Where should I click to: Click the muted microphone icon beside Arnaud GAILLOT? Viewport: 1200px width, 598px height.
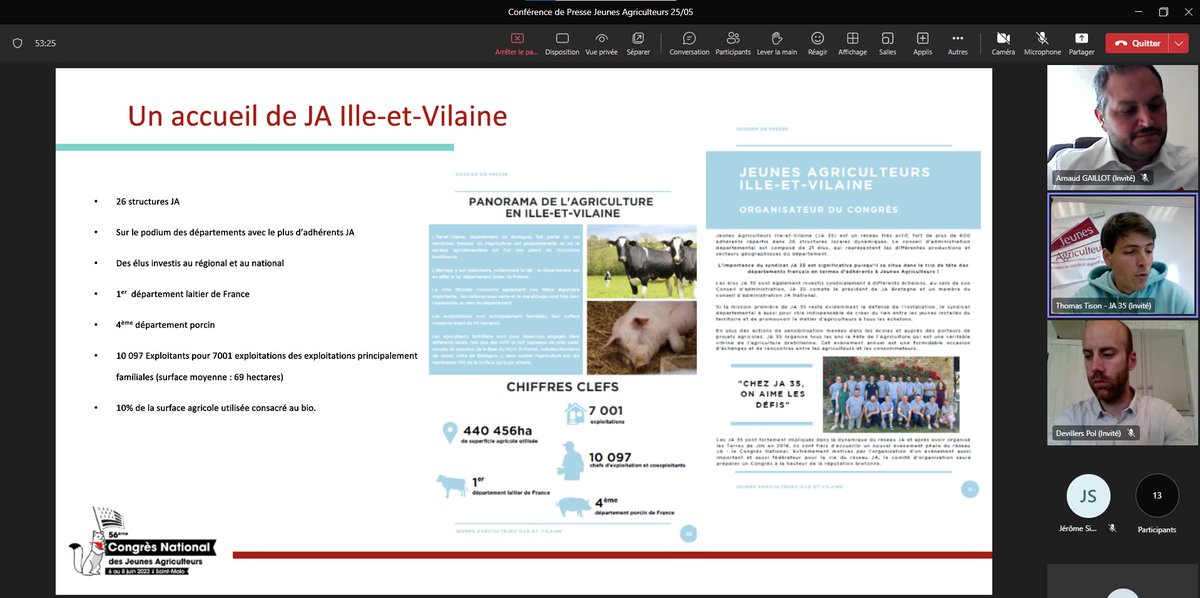coord(1145,177)
